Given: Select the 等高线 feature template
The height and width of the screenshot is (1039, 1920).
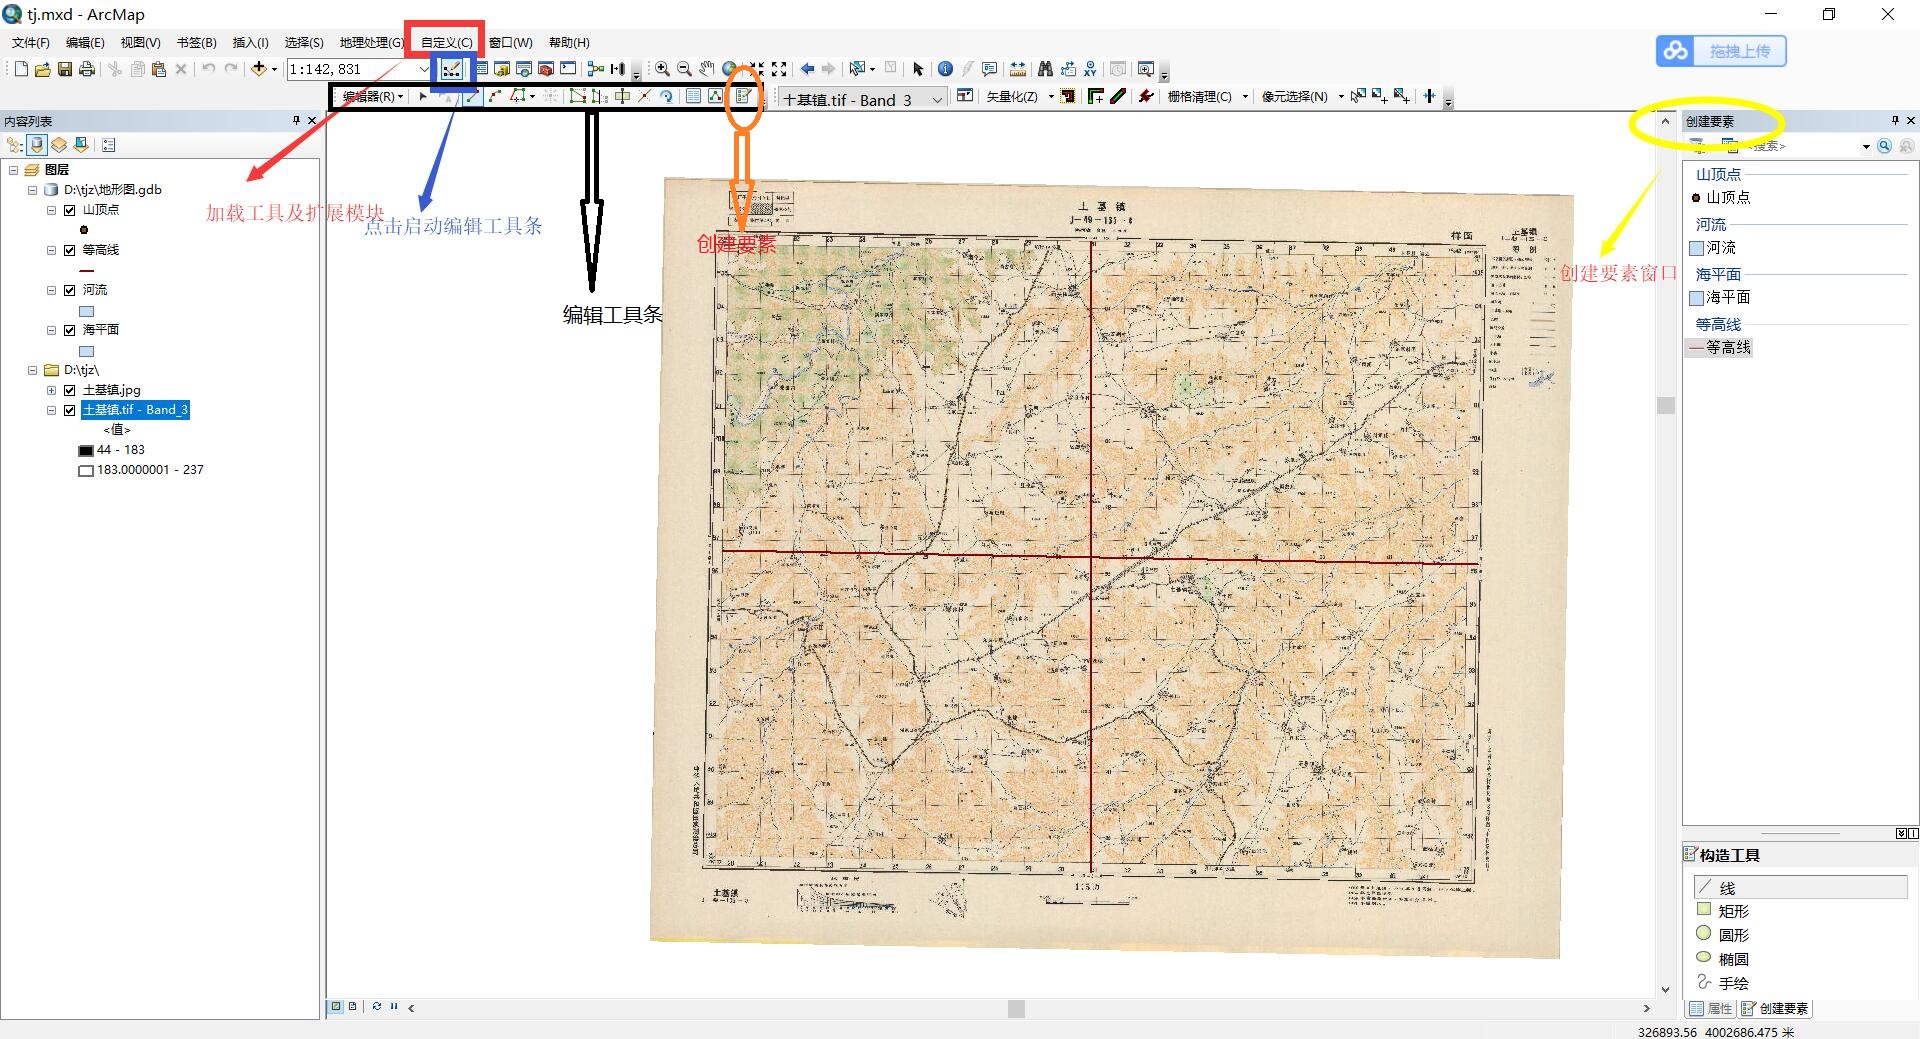Looking at the screenshot, I should click(1720, 347).
